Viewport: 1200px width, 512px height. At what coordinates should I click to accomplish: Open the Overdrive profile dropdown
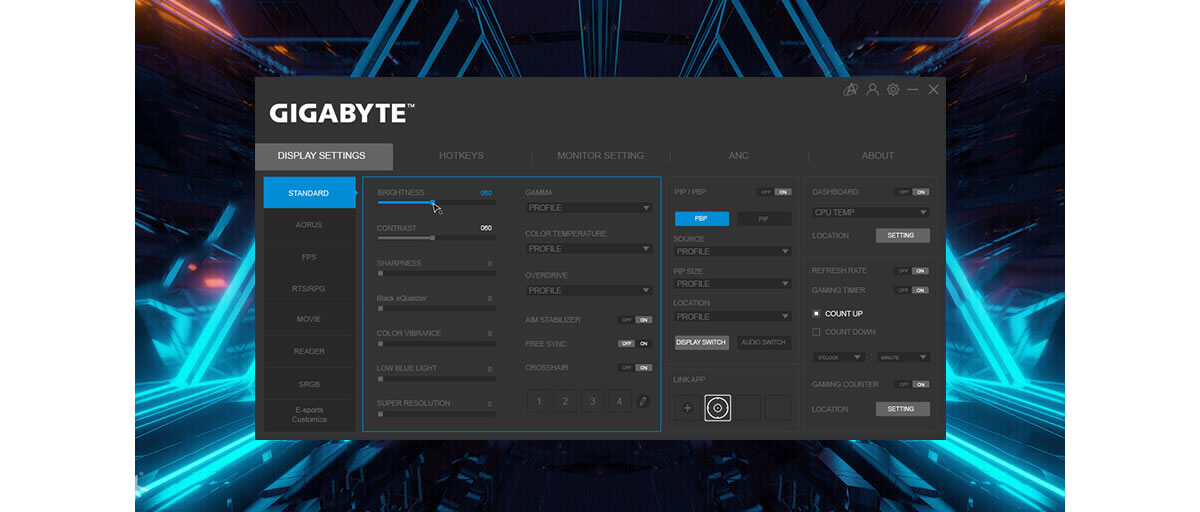point(589,291)
